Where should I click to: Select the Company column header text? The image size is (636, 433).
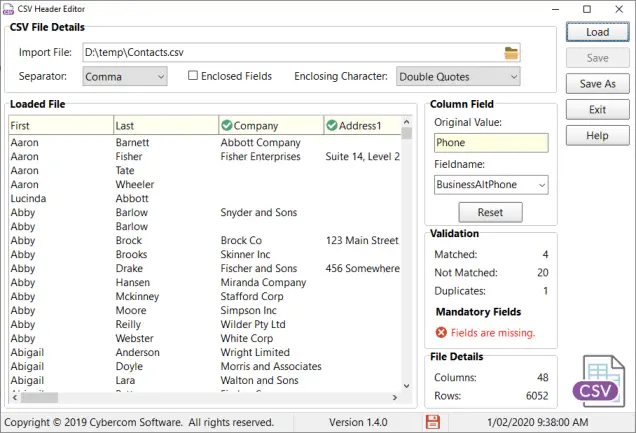point(256,126)
